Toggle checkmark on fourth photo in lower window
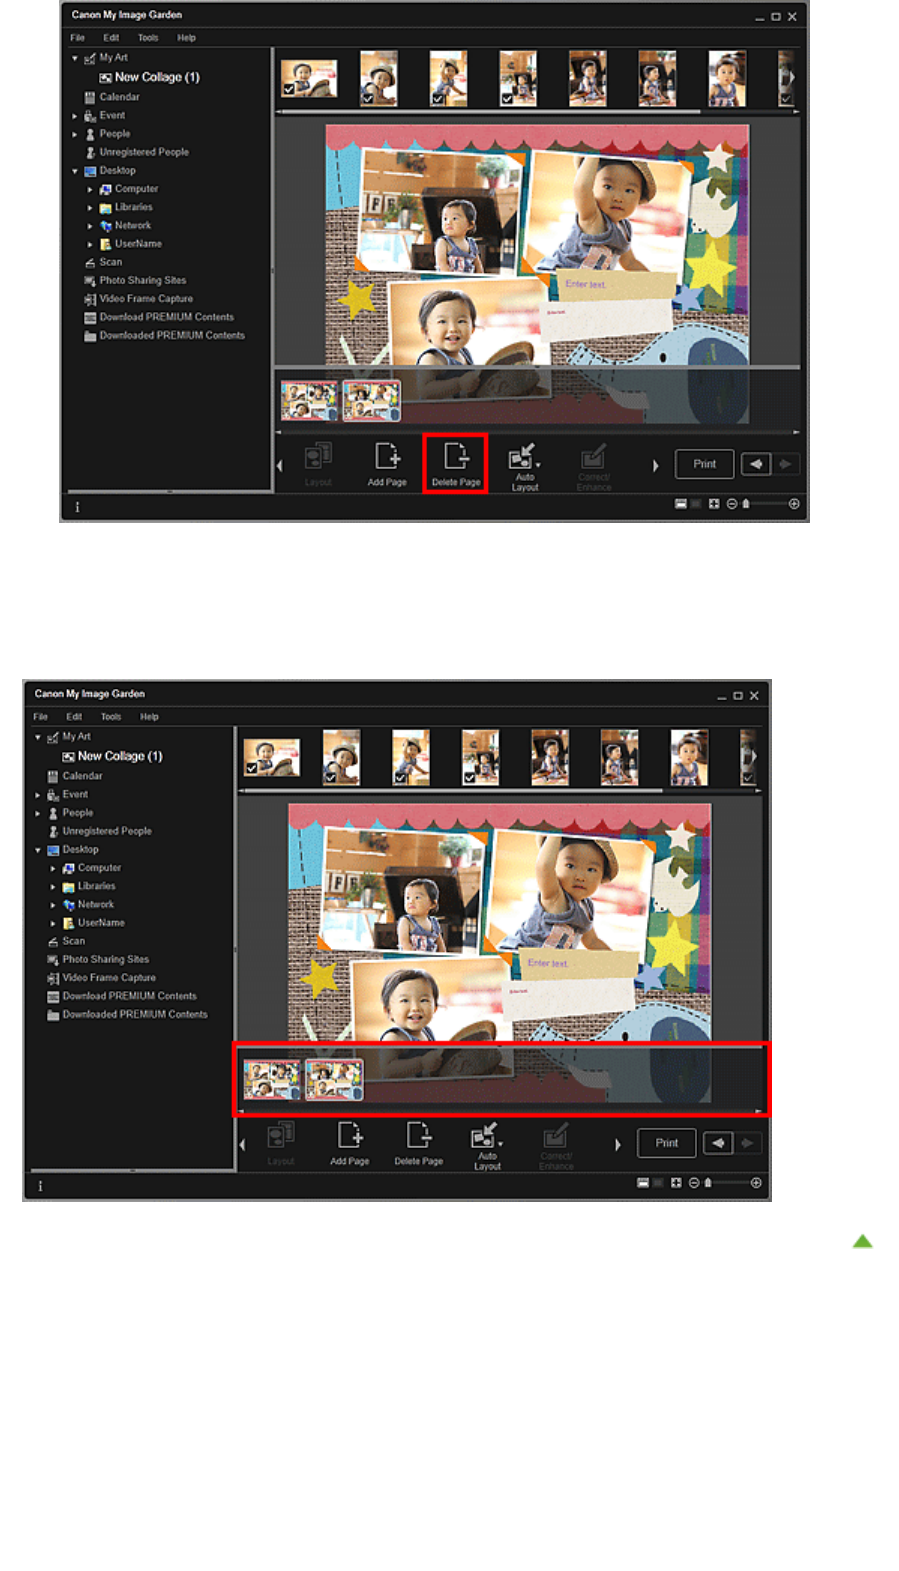This screenshot has height=1571, width=899. [x=470, y=778]
